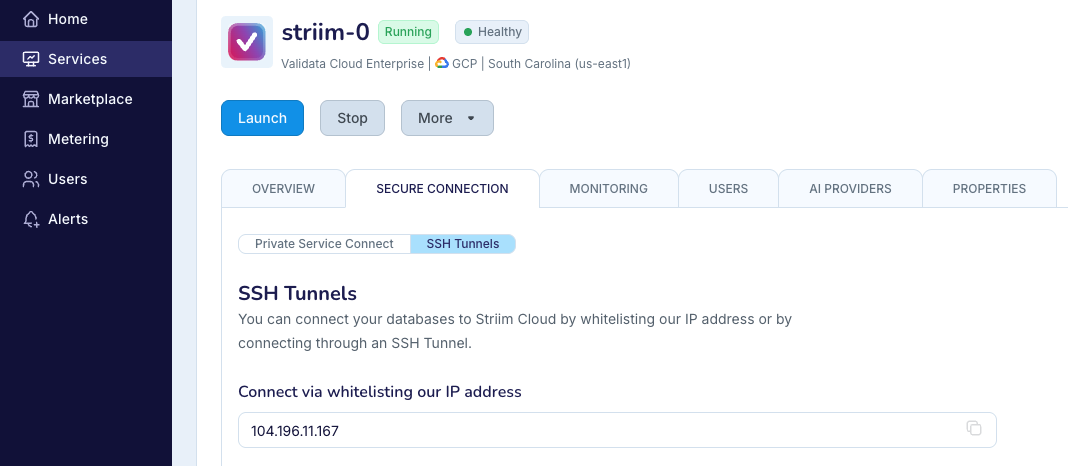Click the Google Cloud GCP logo
Screen dimensions: 1068x466
point(441,63)
